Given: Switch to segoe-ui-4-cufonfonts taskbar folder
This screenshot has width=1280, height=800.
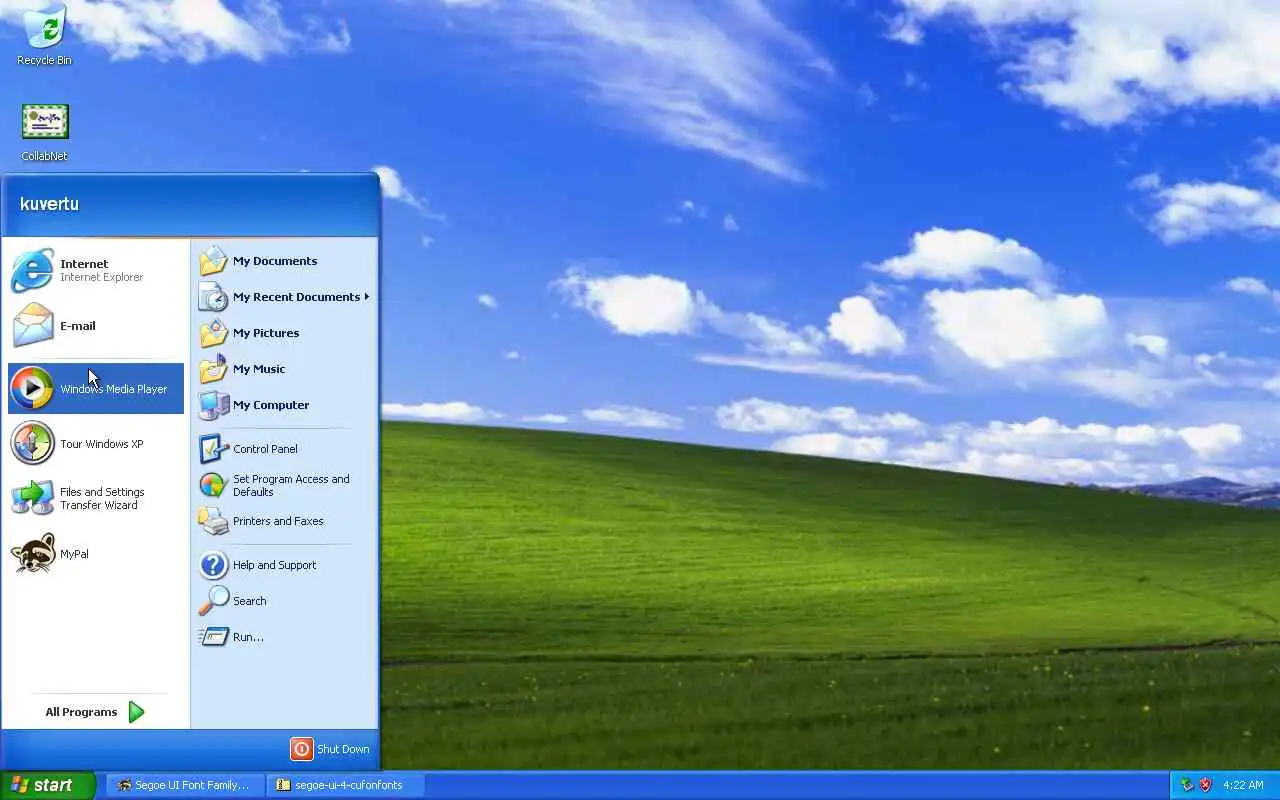Looking at the screenshot, I should point(345,785).
